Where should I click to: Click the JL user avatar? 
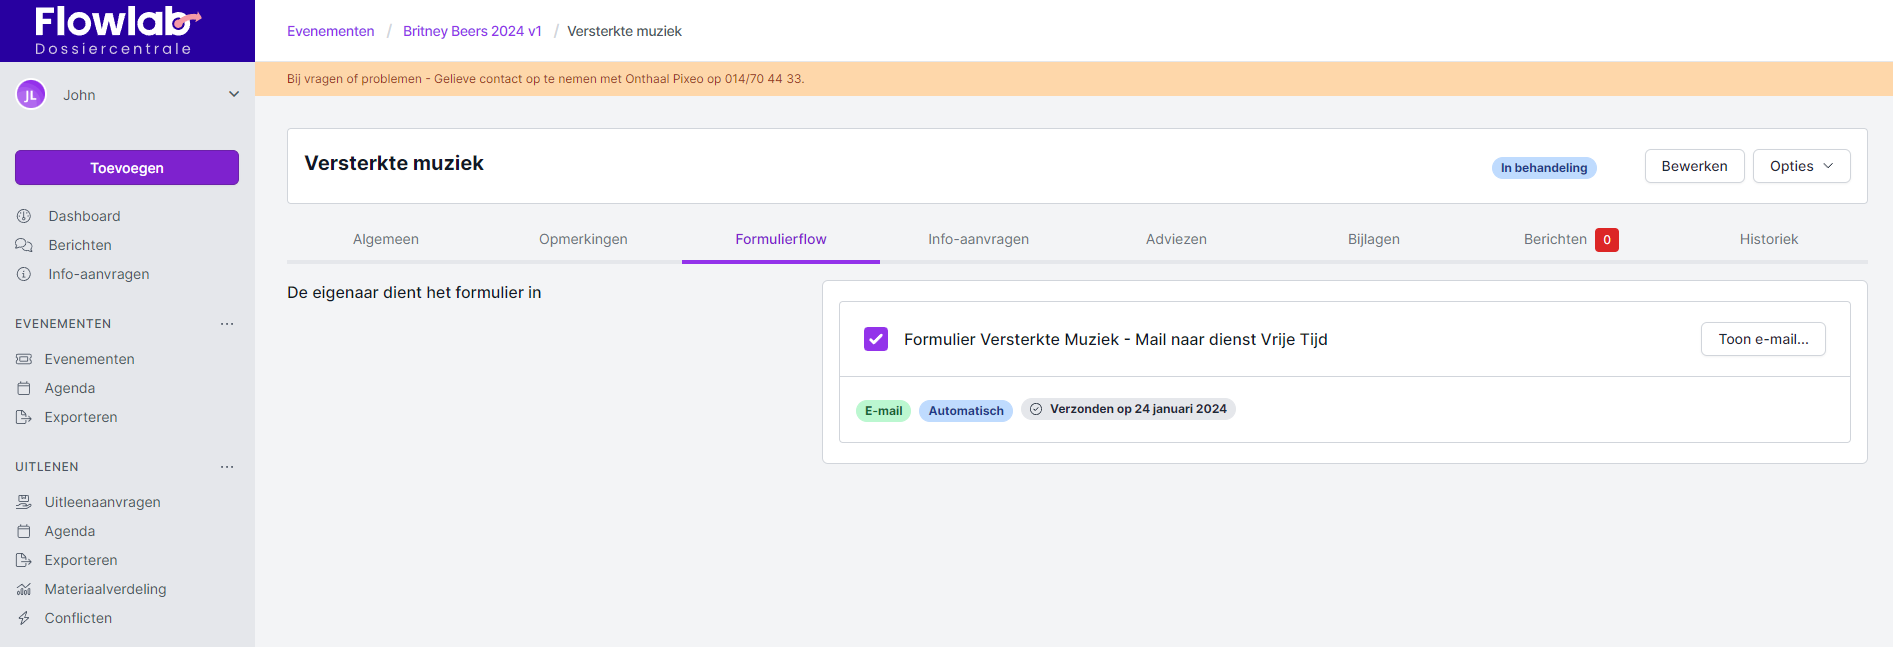pyautogui.click(x=31, y=95)
